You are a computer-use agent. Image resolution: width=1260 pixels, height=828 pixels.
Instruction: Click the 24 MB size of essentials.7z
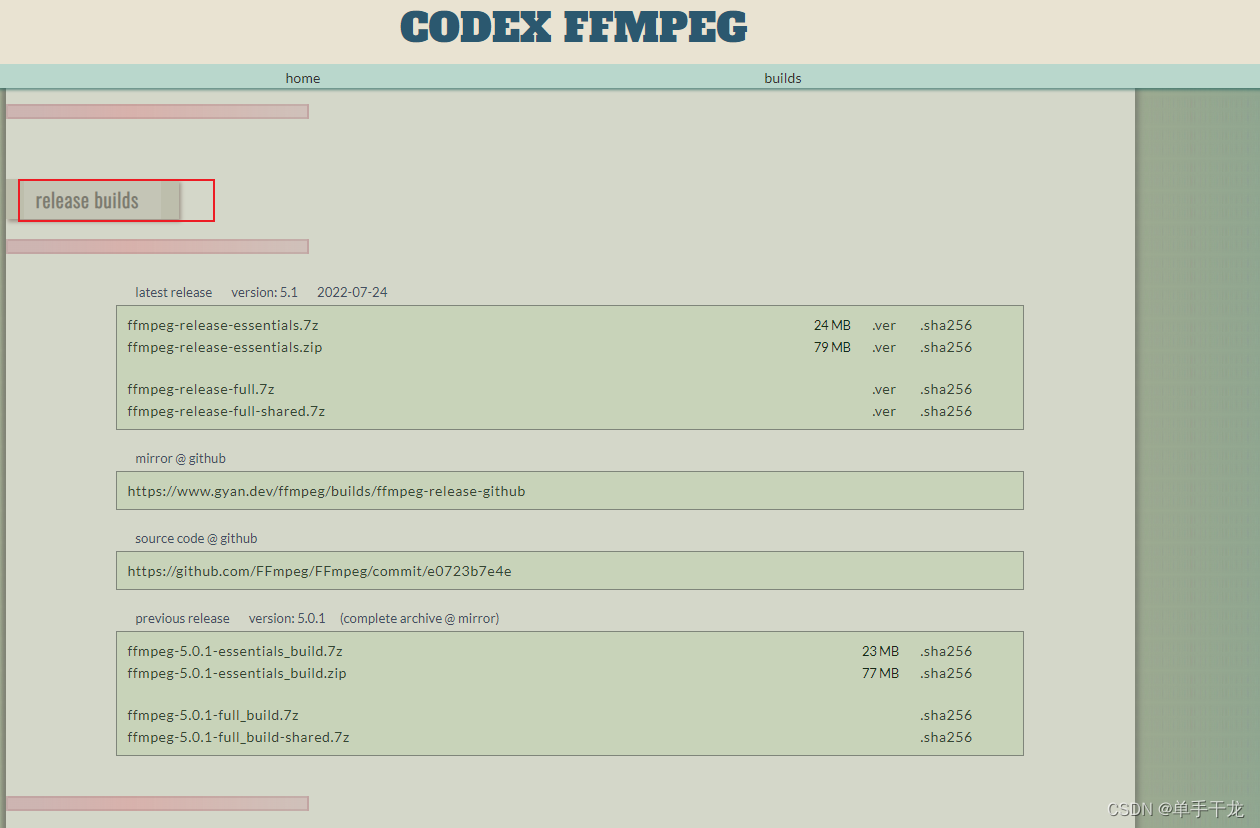tap(832, 325)
